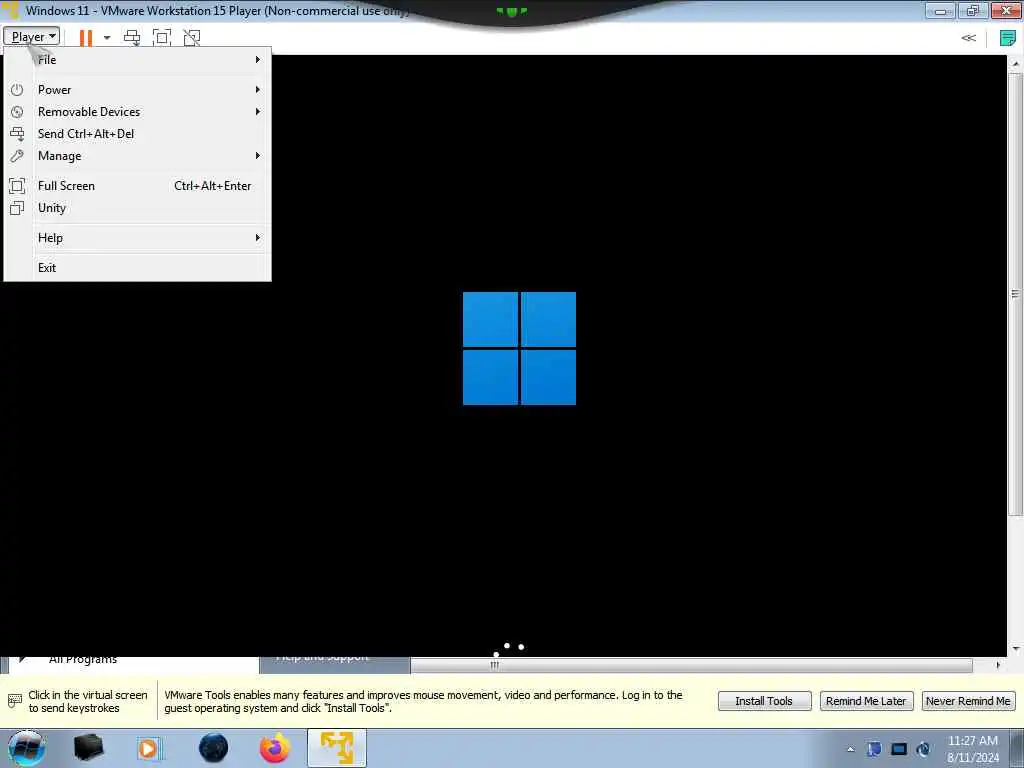1024x768 pixels.
Task: Click Remind Me Later button
Action: pyautogui.click(x=866, y=701)
